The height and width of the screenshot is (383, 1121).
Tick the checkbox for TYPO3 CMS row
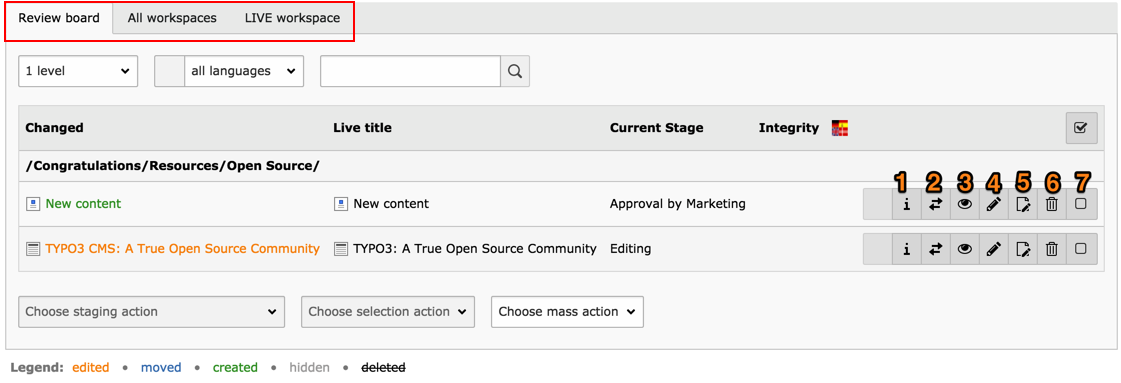click(1081, 249)
